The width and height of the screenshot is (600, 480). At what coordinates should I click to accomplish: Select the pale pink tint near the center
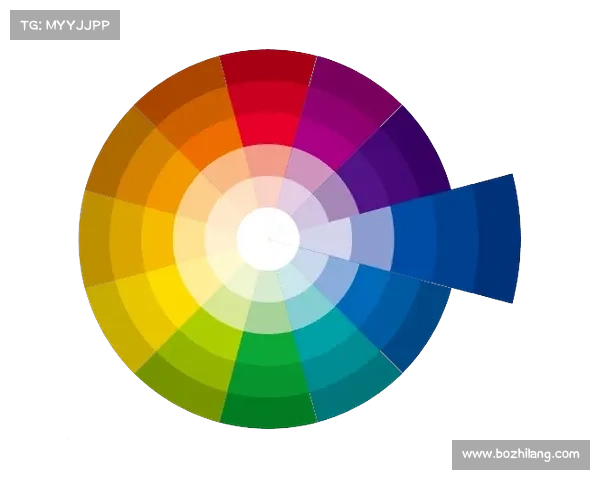266,190
